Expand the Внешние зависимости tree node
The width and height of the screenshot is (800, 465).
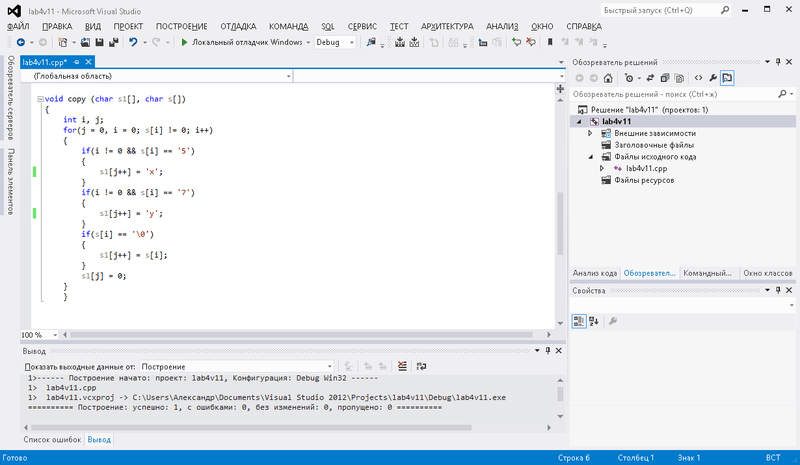[591, 133]
